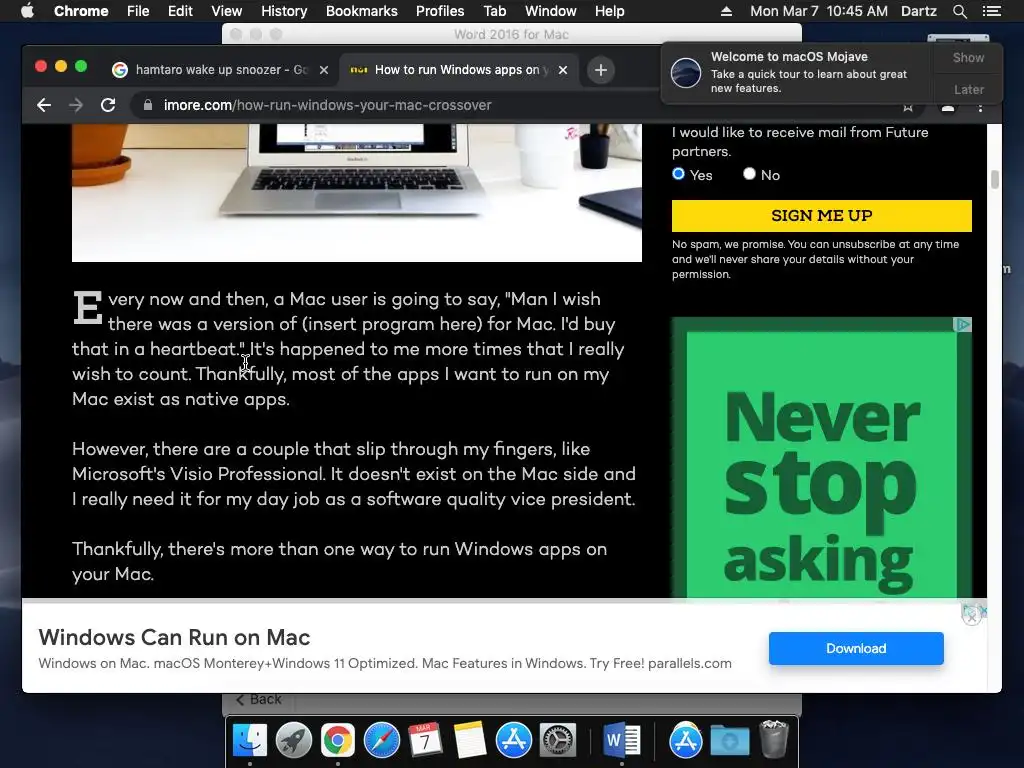Click the Mojave notification icon

click(x=686, y=72)
